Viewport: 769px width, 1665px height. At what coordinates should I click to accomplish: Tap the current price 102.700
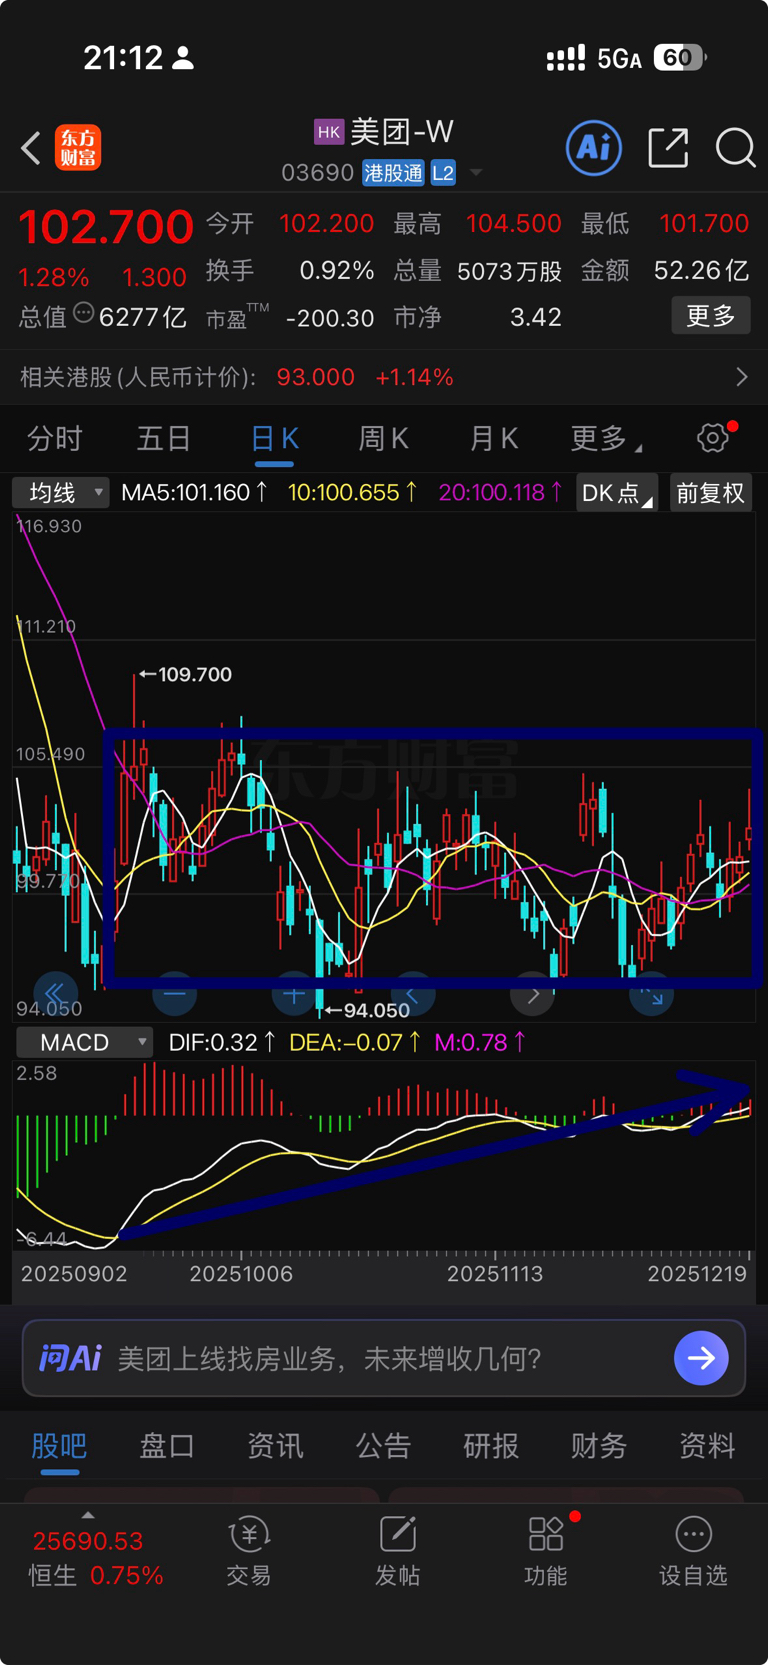click(106, 227)
